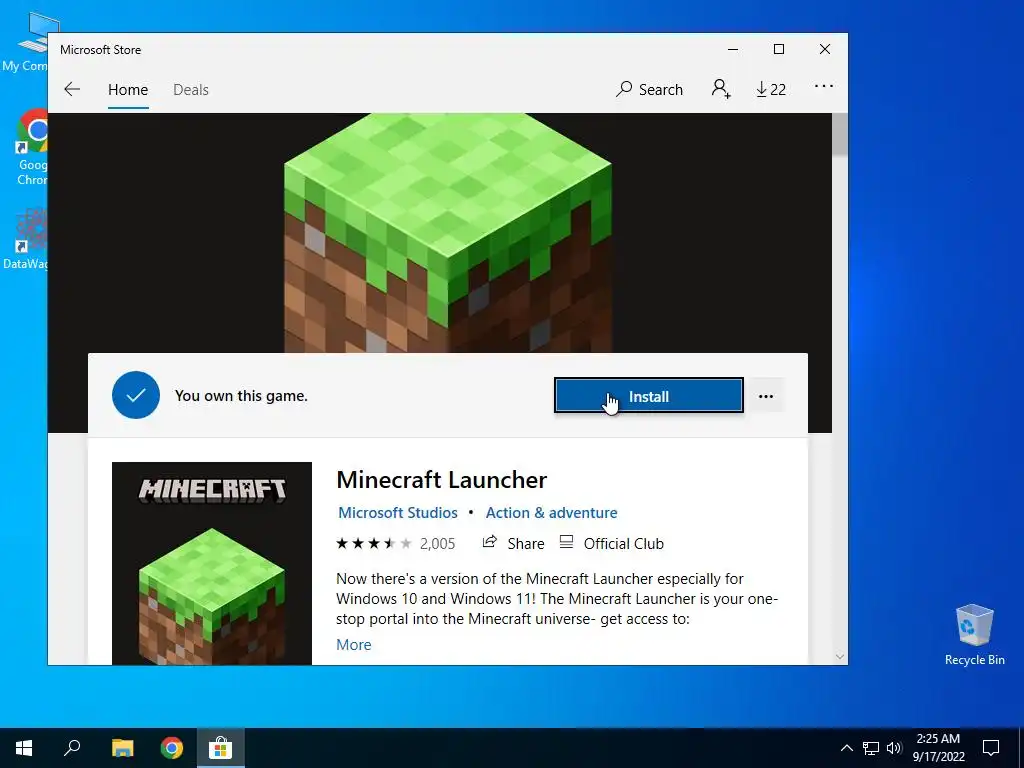Maximize the Microsoft Store window

click(x=778, y=50)
